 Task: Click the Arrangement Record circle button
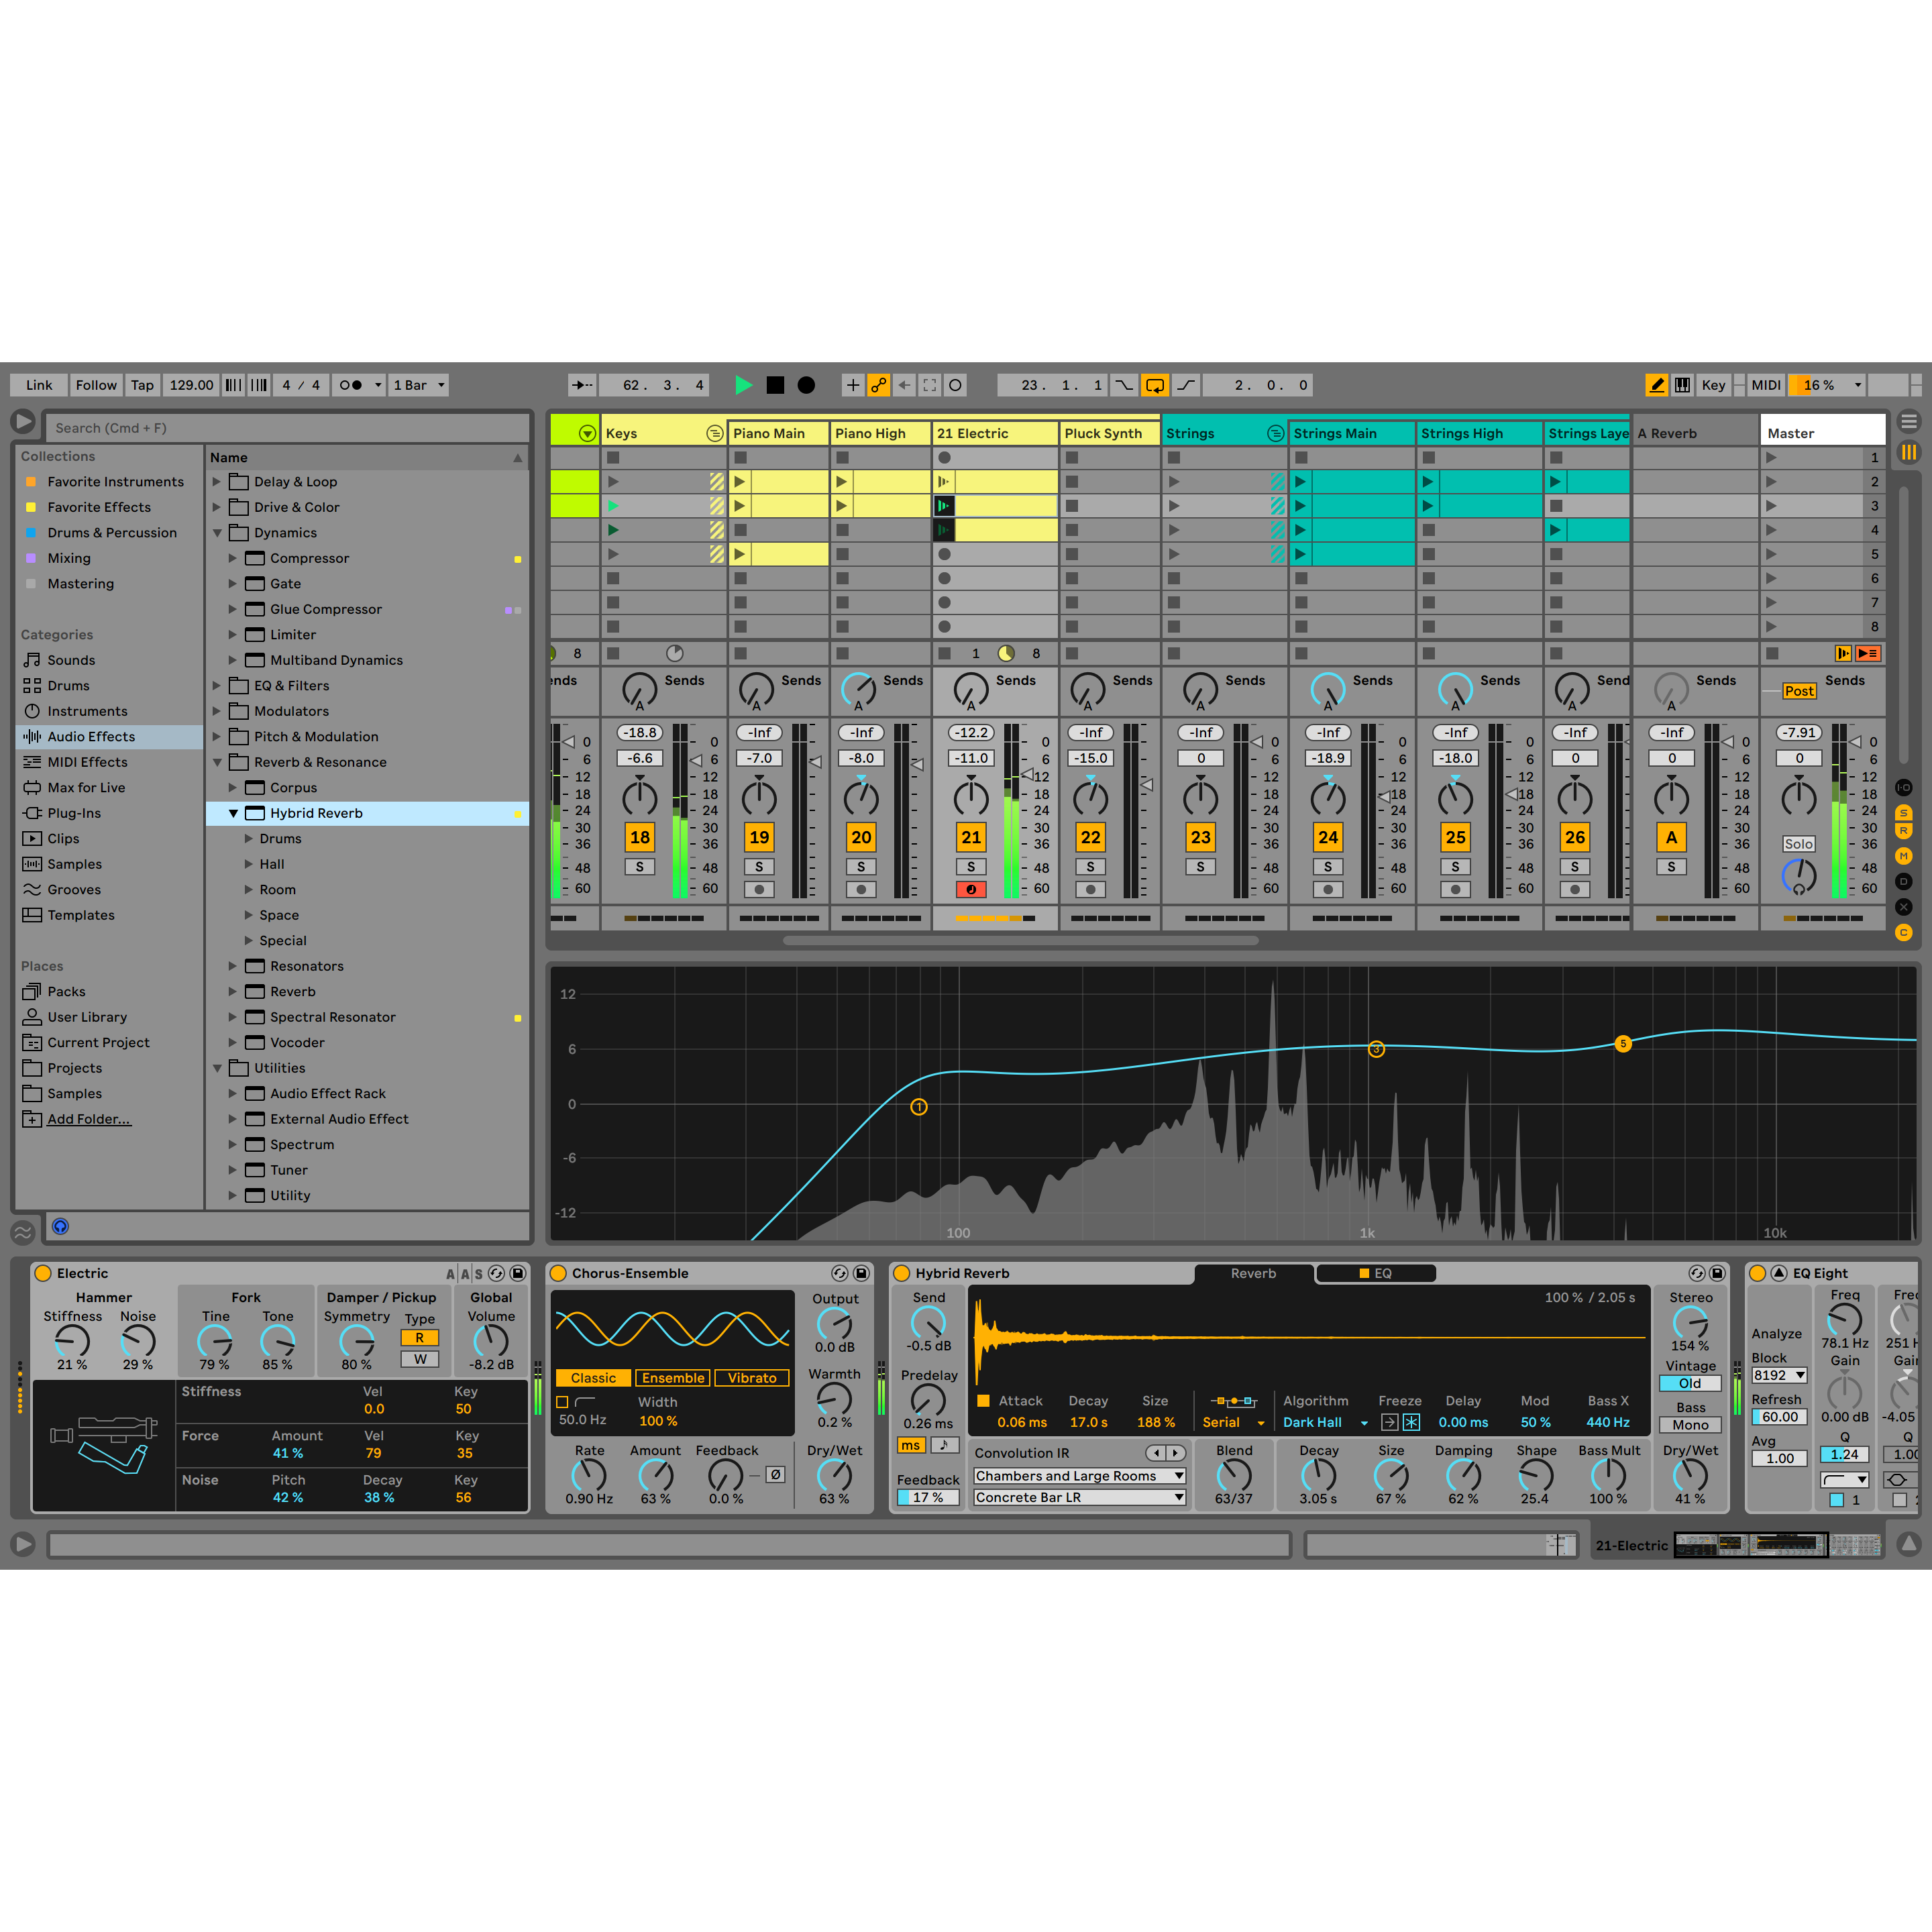point(806,385)
